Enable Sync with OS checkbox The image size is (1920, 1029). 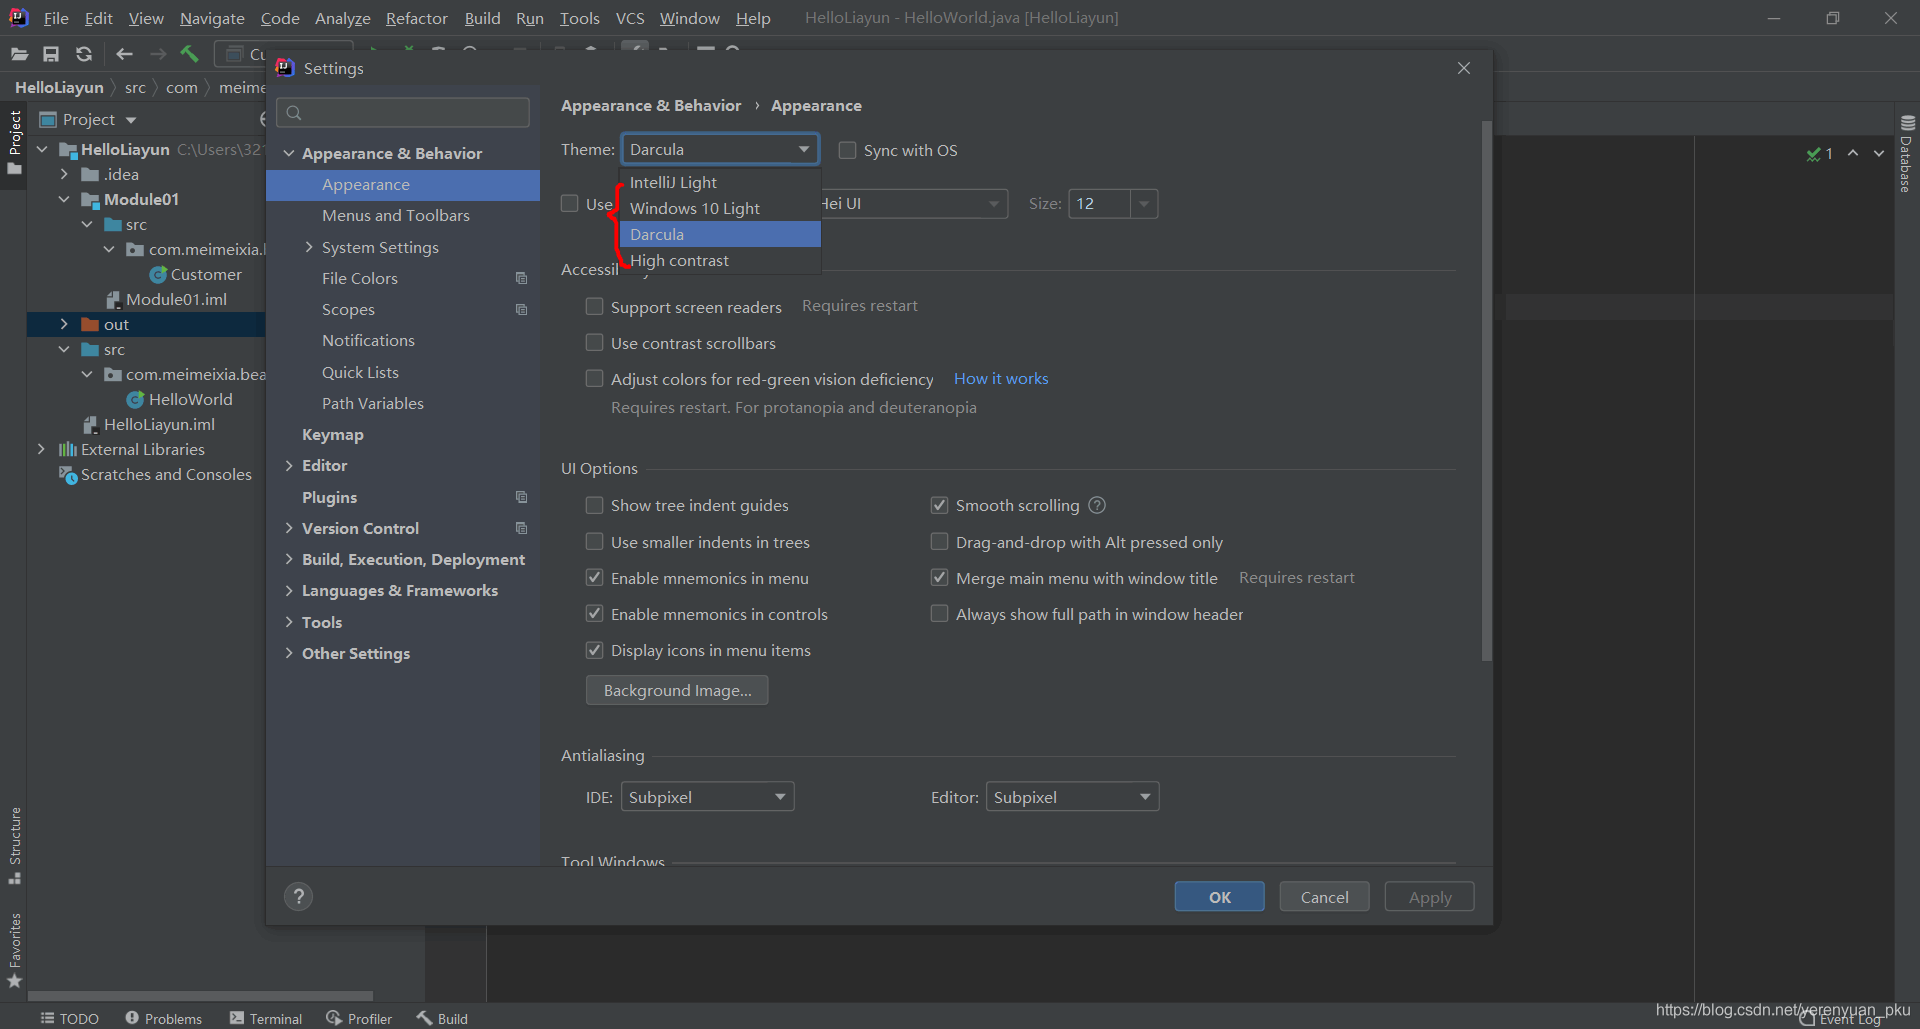[x=848, y=151]
